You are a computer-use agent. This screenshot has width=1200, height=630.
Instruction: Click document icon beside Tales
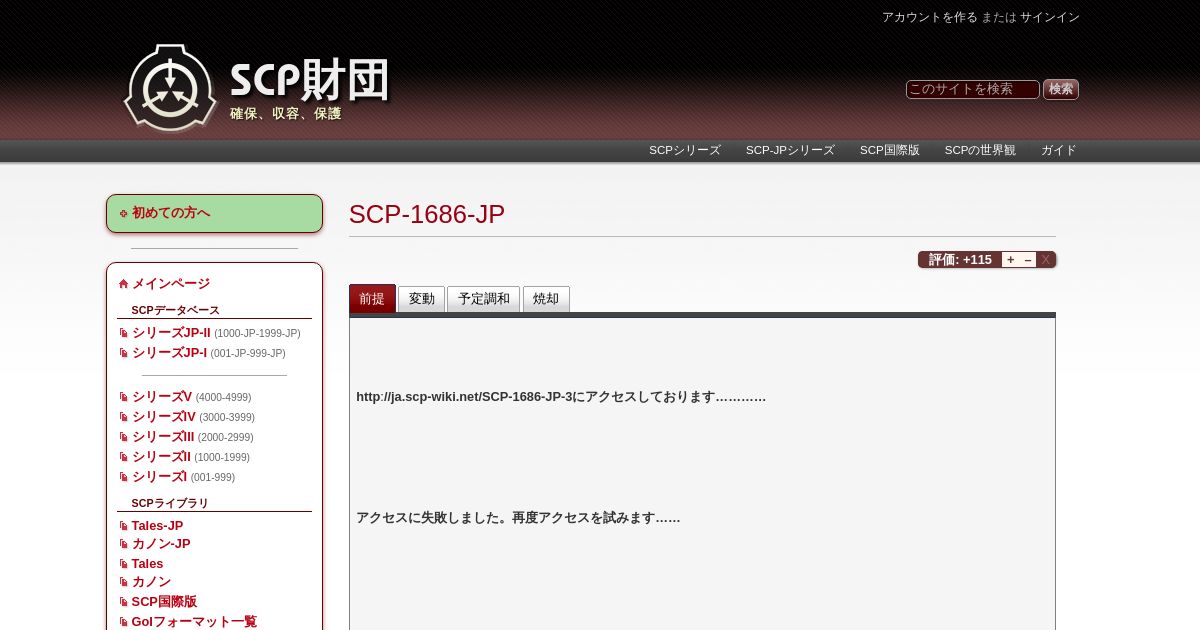(124, 564)
